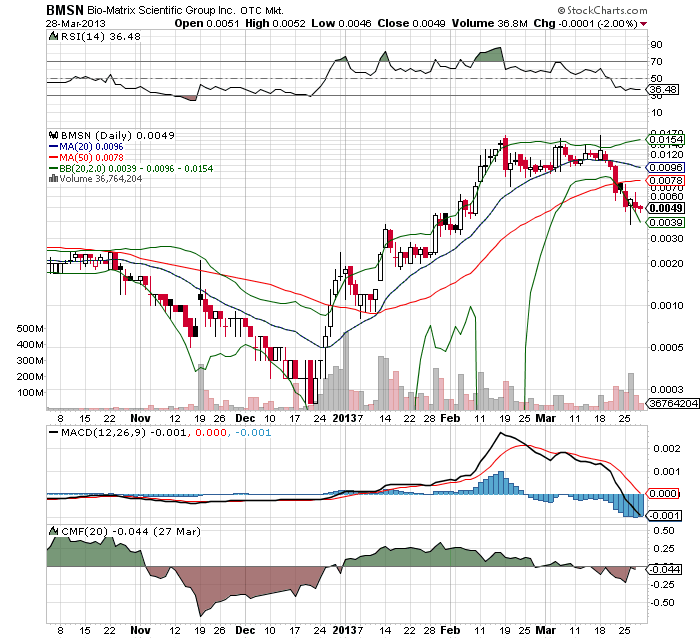Click the bold 0.0049 last price tag
700x639 pixels.
666,208
